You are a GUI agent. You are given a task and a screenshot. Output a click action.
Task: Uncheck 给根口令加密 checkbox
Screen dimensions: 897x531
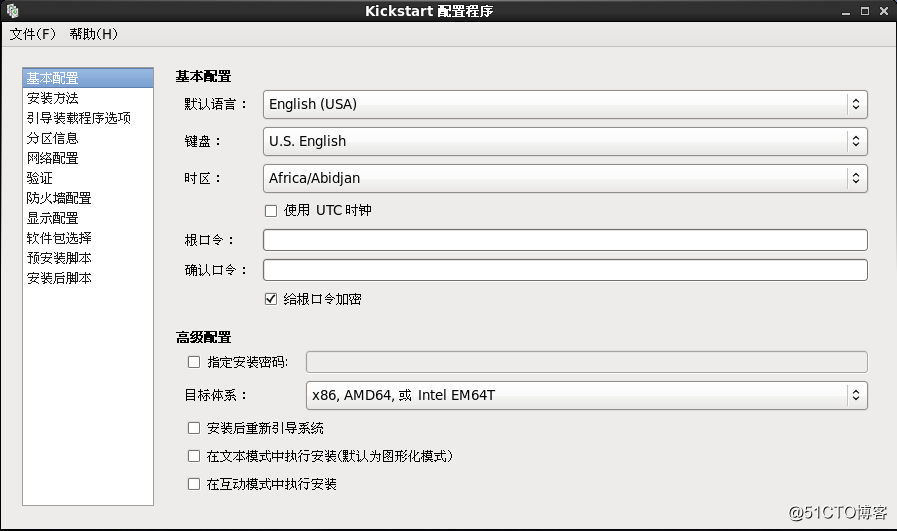pyautogui.click(x=271, y=299)
